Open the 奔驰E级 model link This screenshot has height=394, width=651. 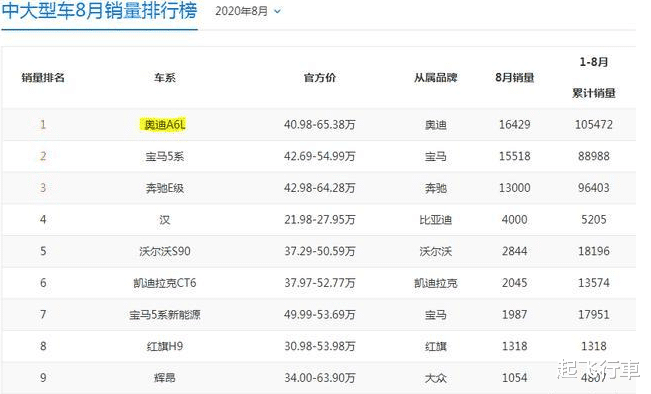165,188
